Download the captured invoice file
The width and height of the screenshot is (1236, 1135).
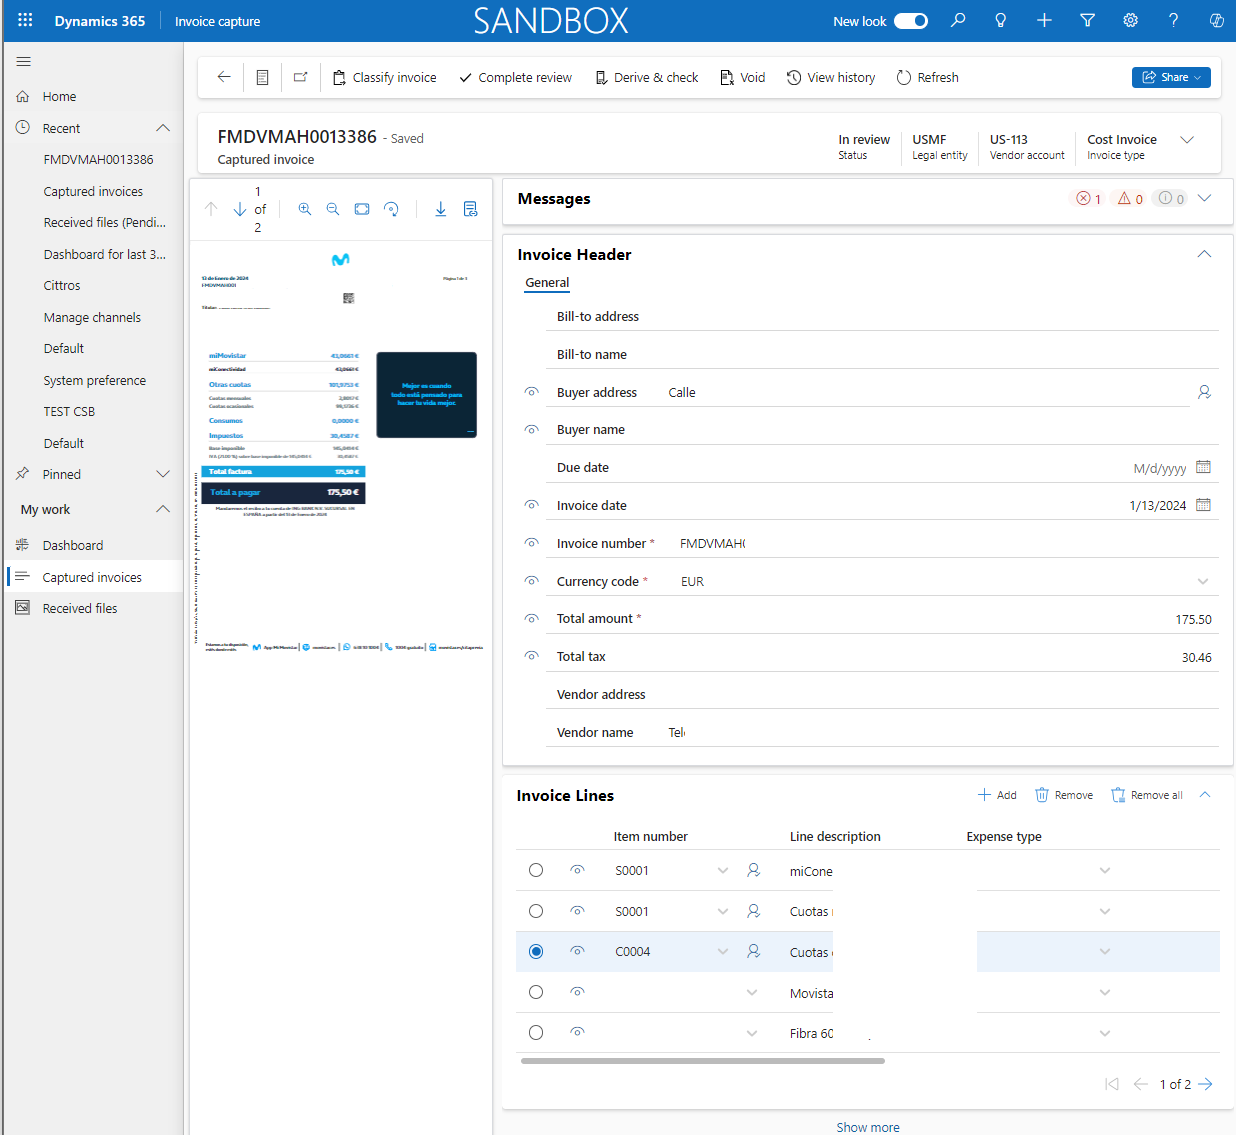click(x=440, y=208)
